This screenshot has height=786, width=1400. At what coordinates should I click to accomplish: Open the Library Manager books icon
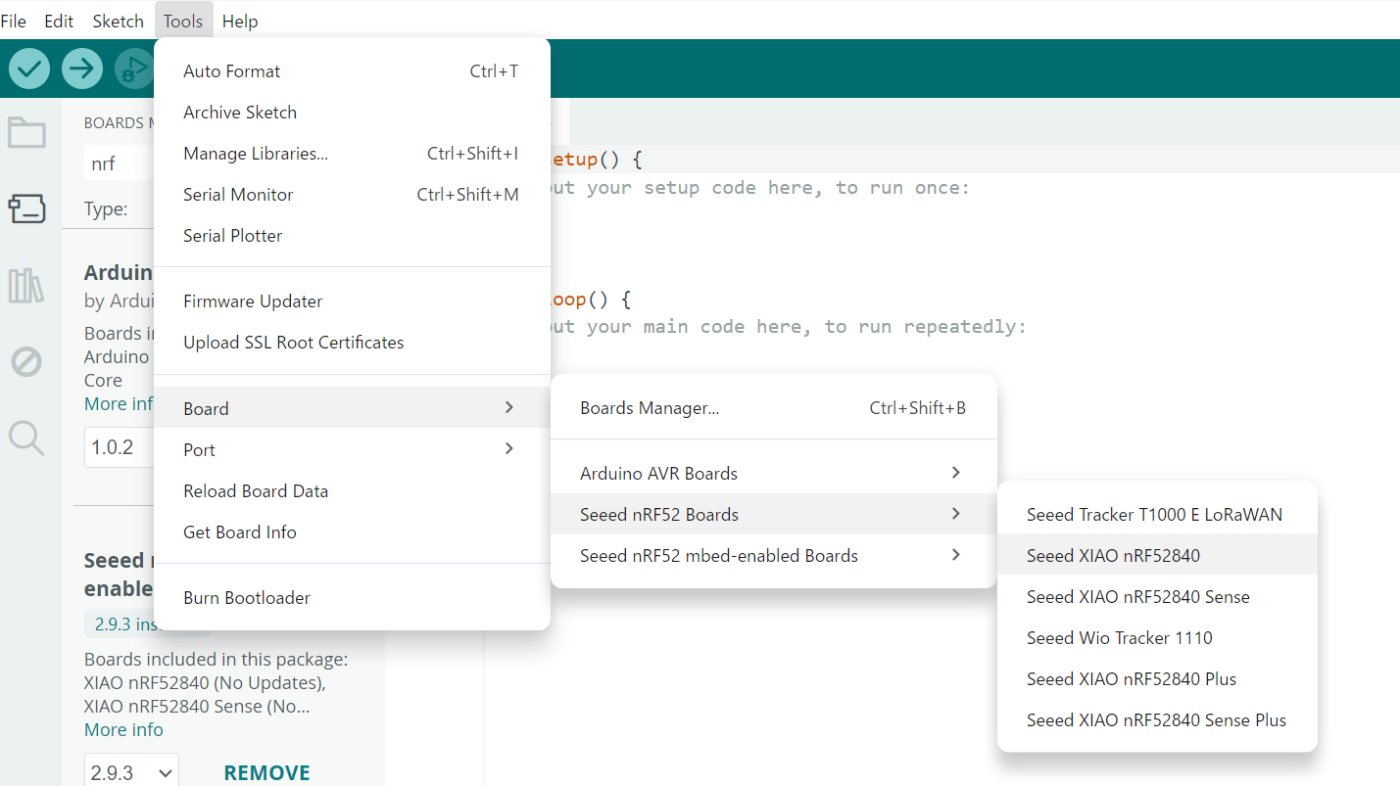click(27, 285)
